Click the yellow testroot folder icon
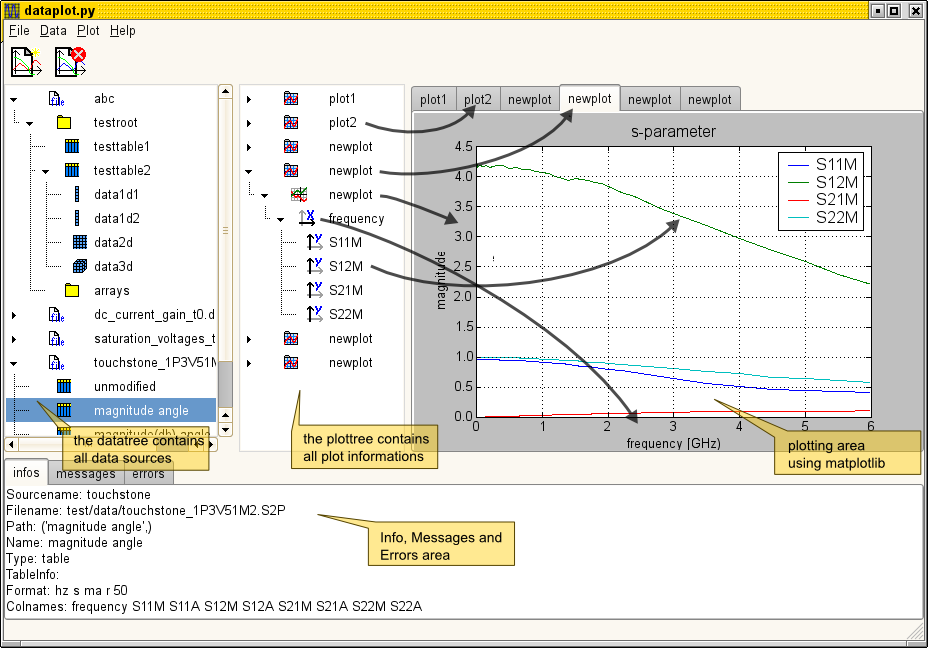 point(64,123)
